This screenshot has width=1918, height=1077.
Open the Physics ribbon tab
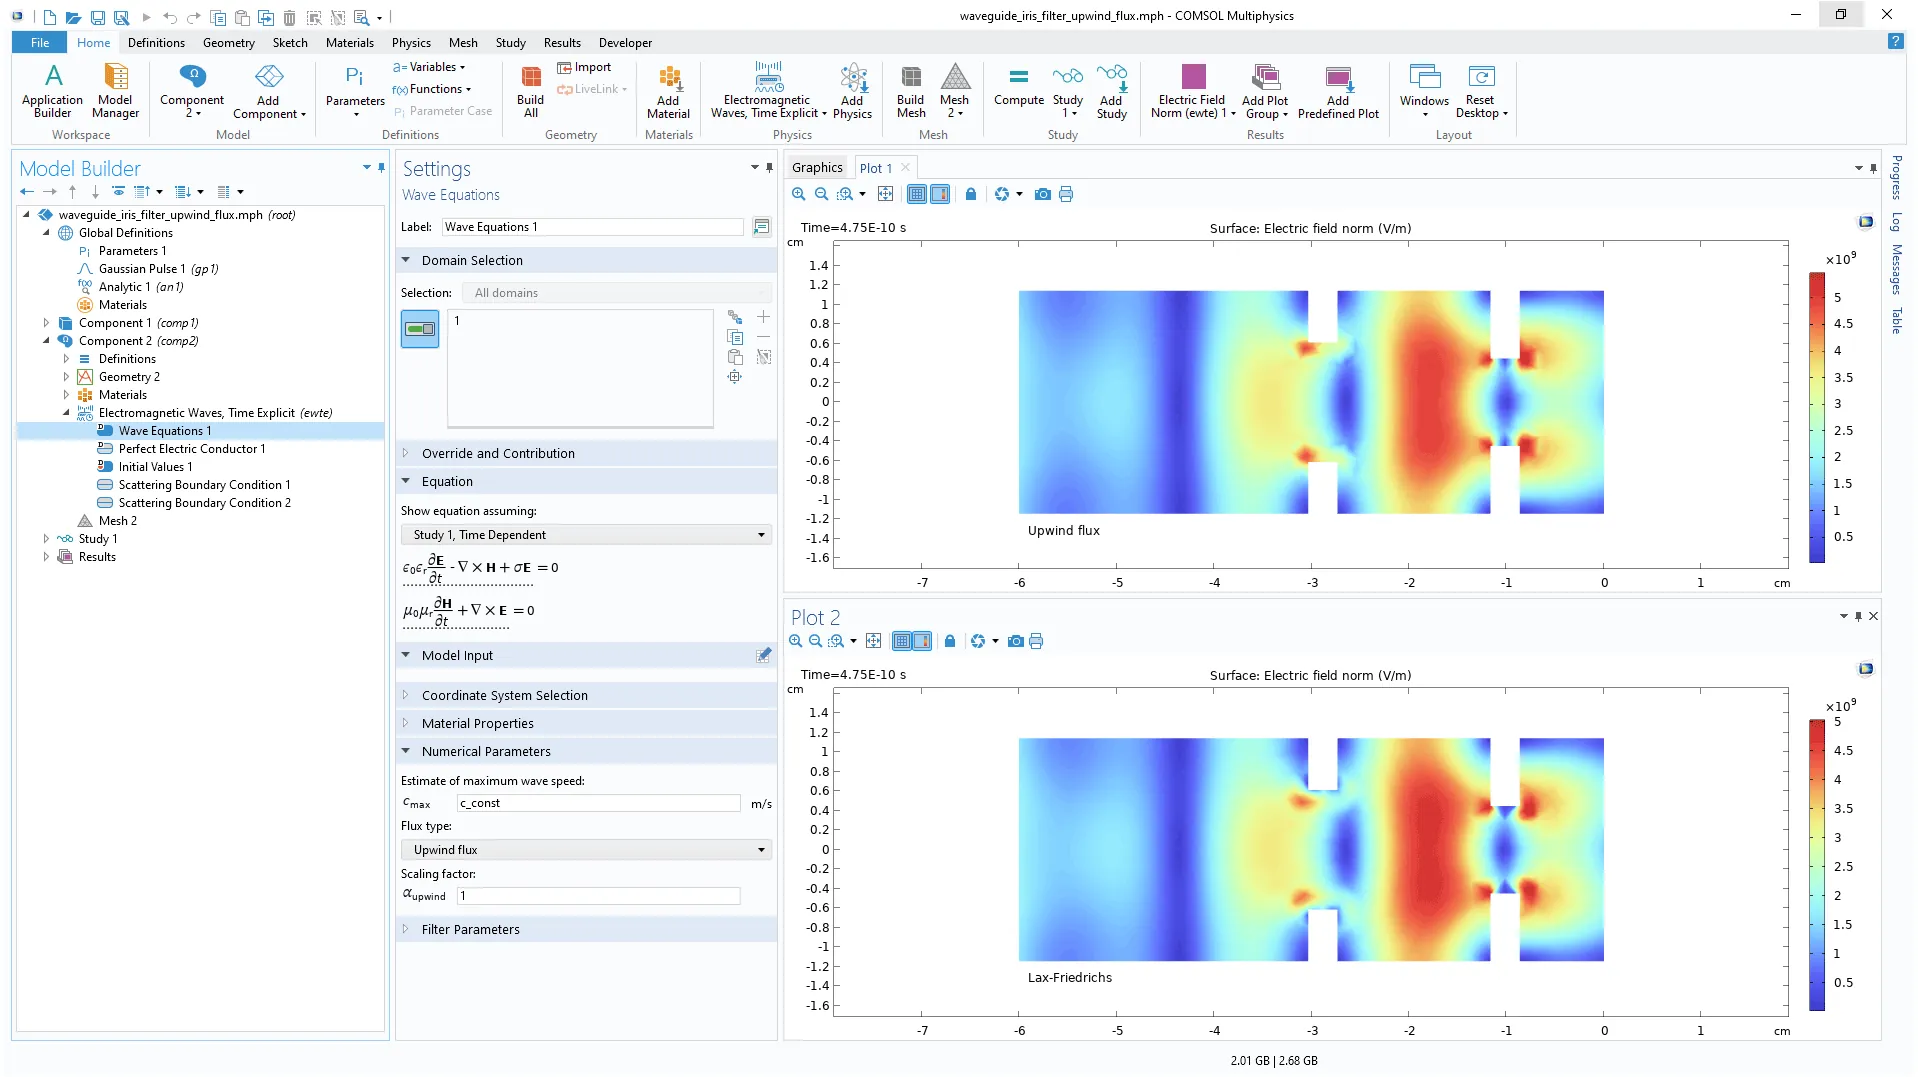pos(411,43)
